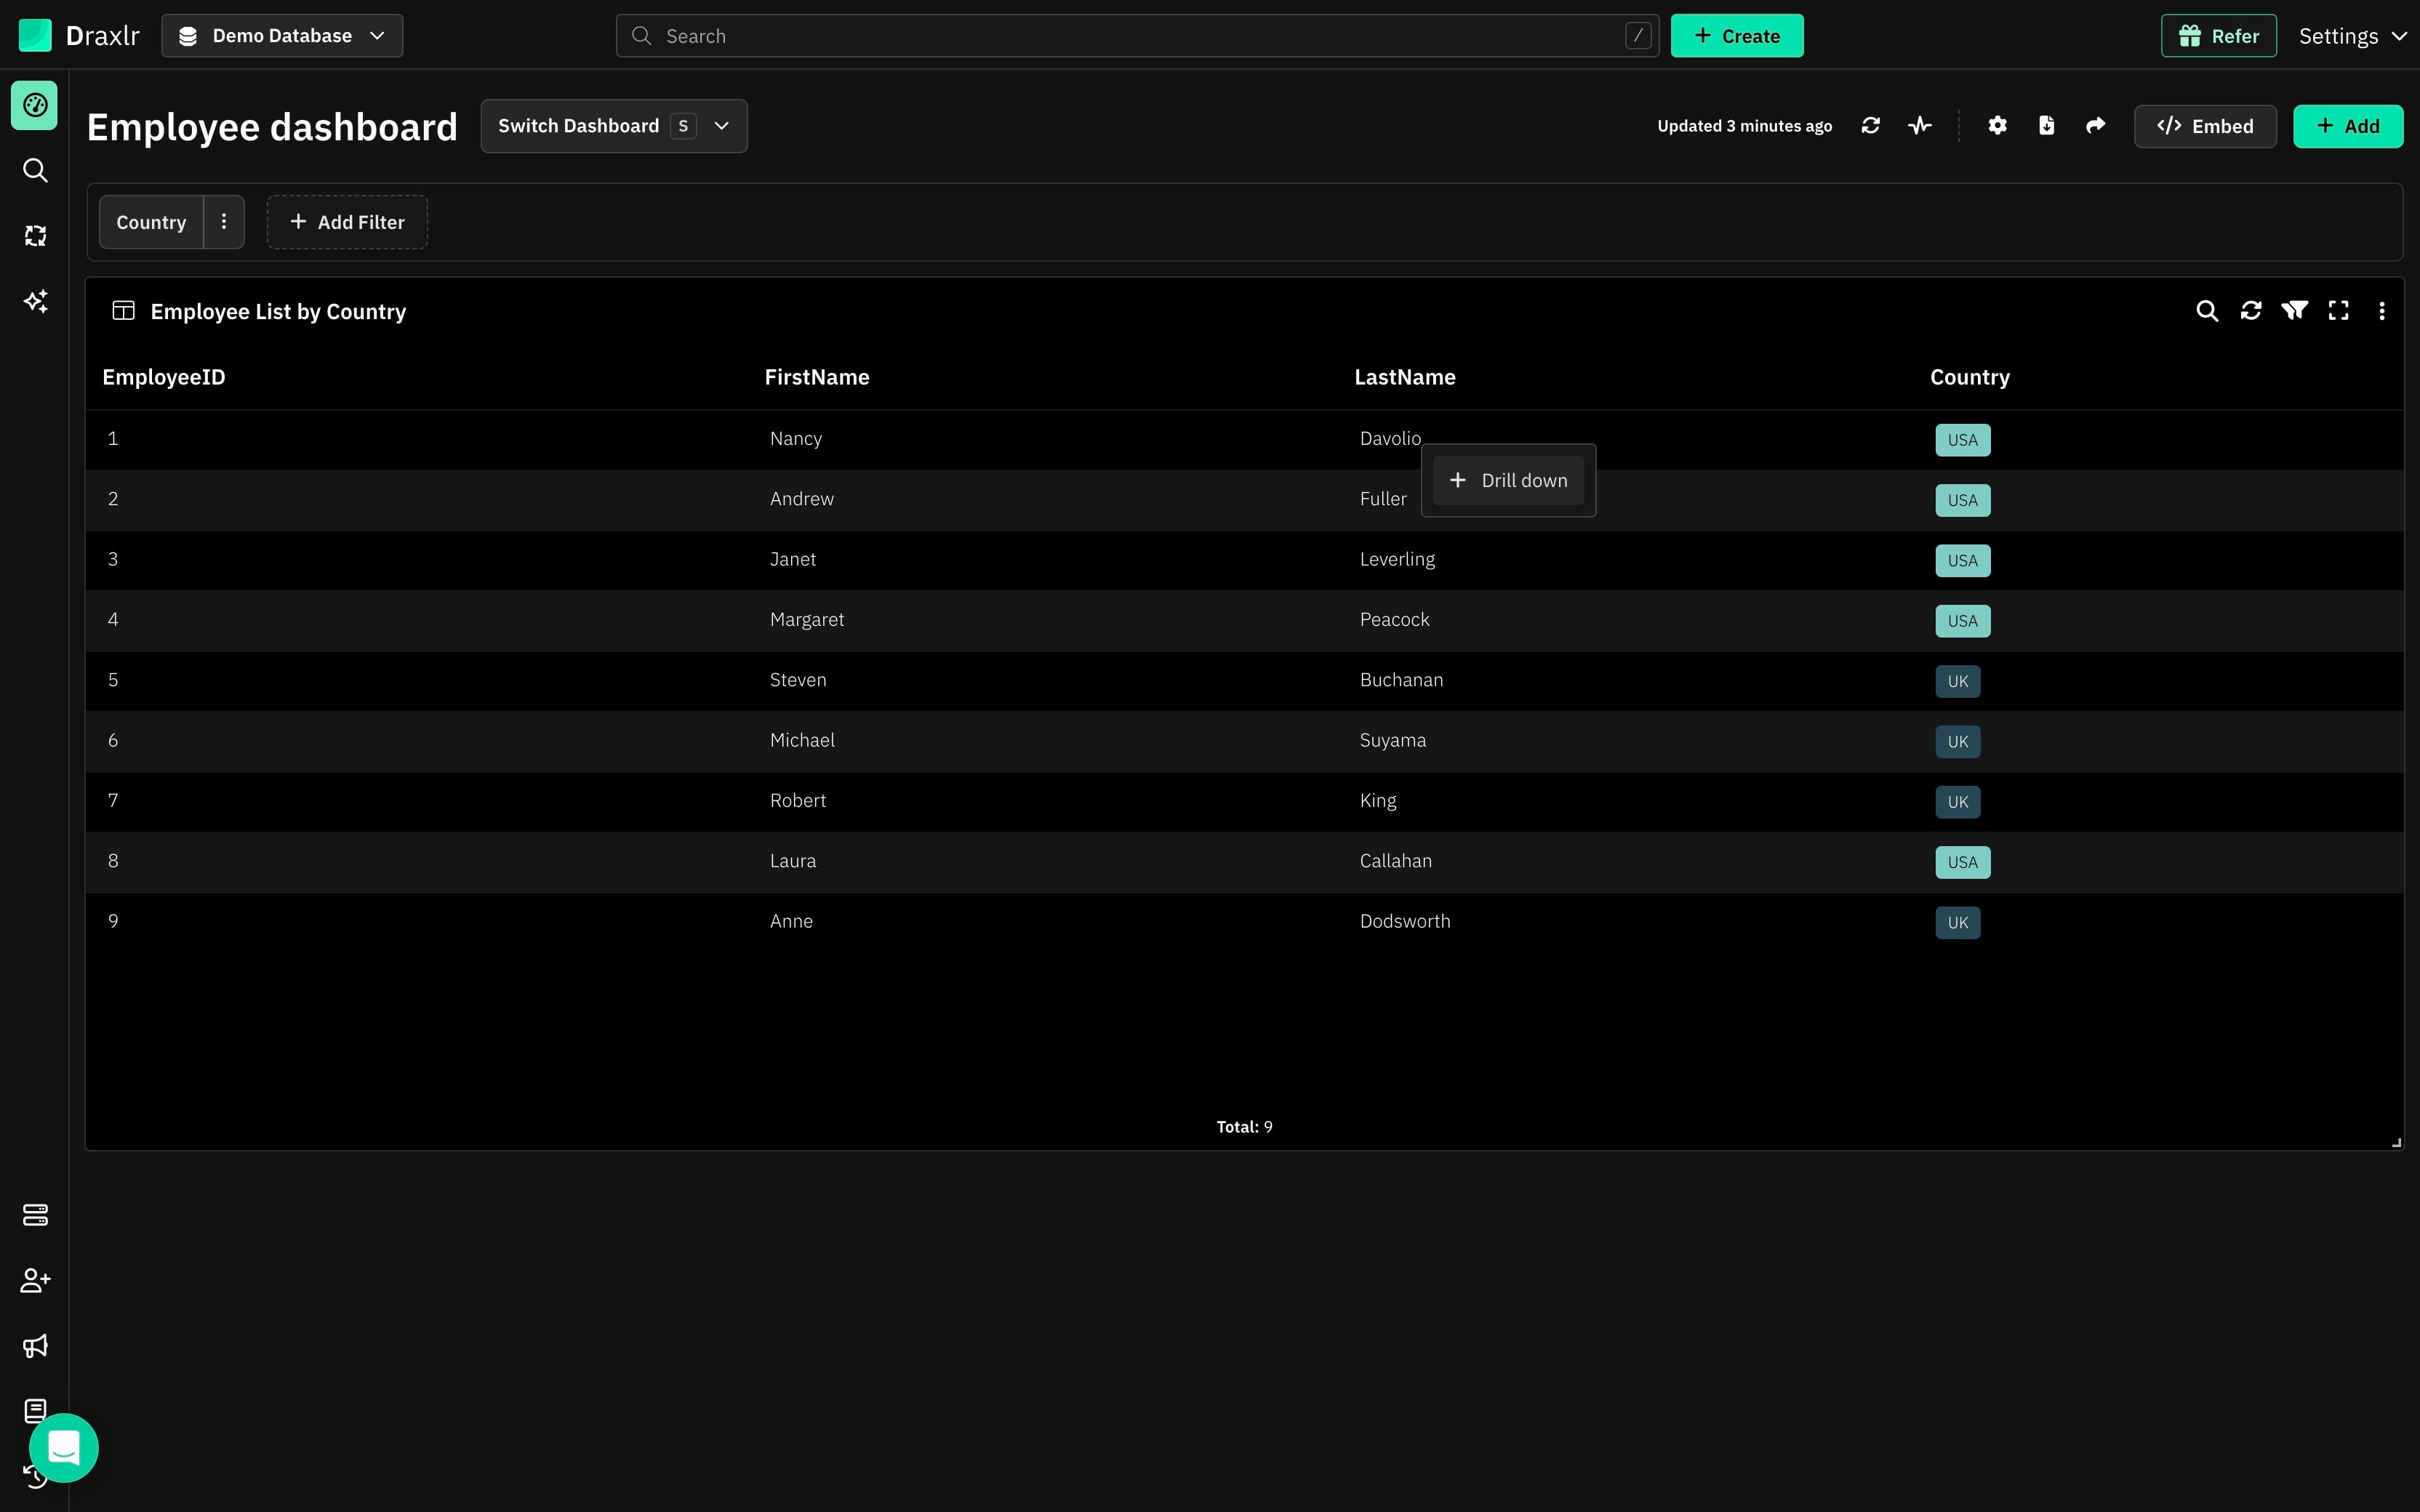Refresh the Employee List by Country panel

[2251, 311]
